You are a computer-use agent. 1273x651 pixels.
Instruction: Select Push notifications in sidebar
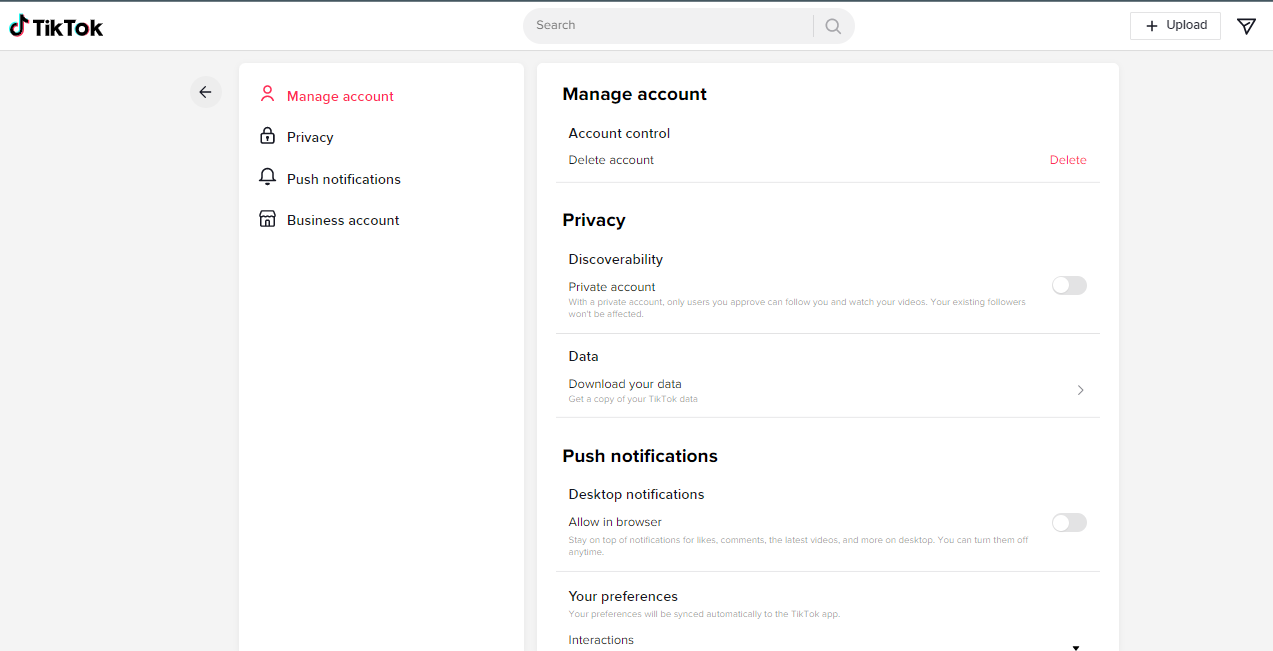(x=344, y=179)
